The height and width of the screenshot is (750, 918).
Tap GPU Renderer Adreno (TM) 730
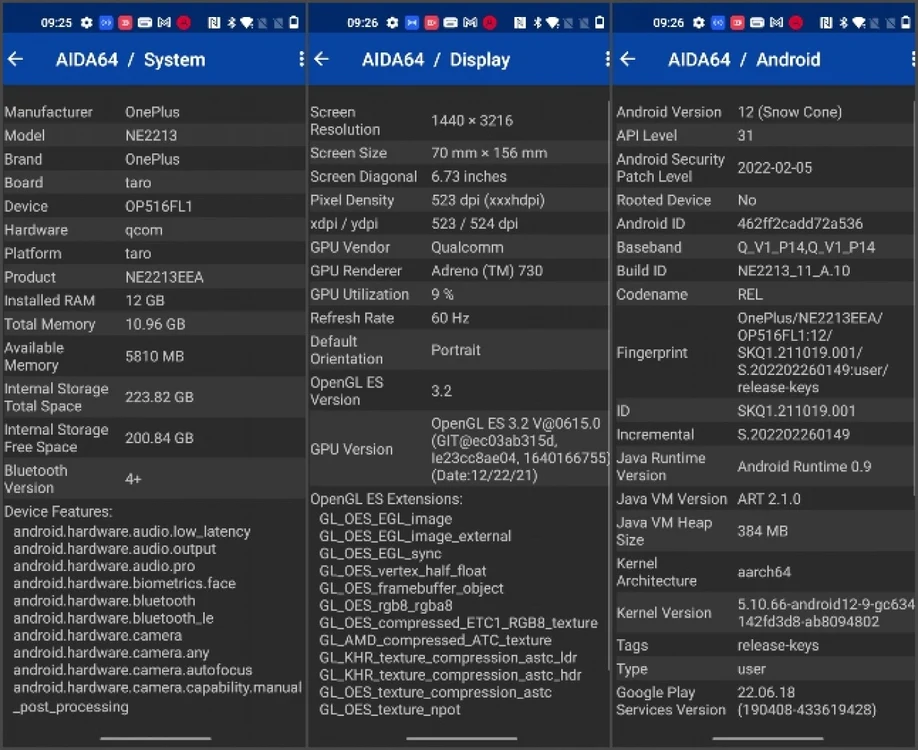click(x=487, y=270)
